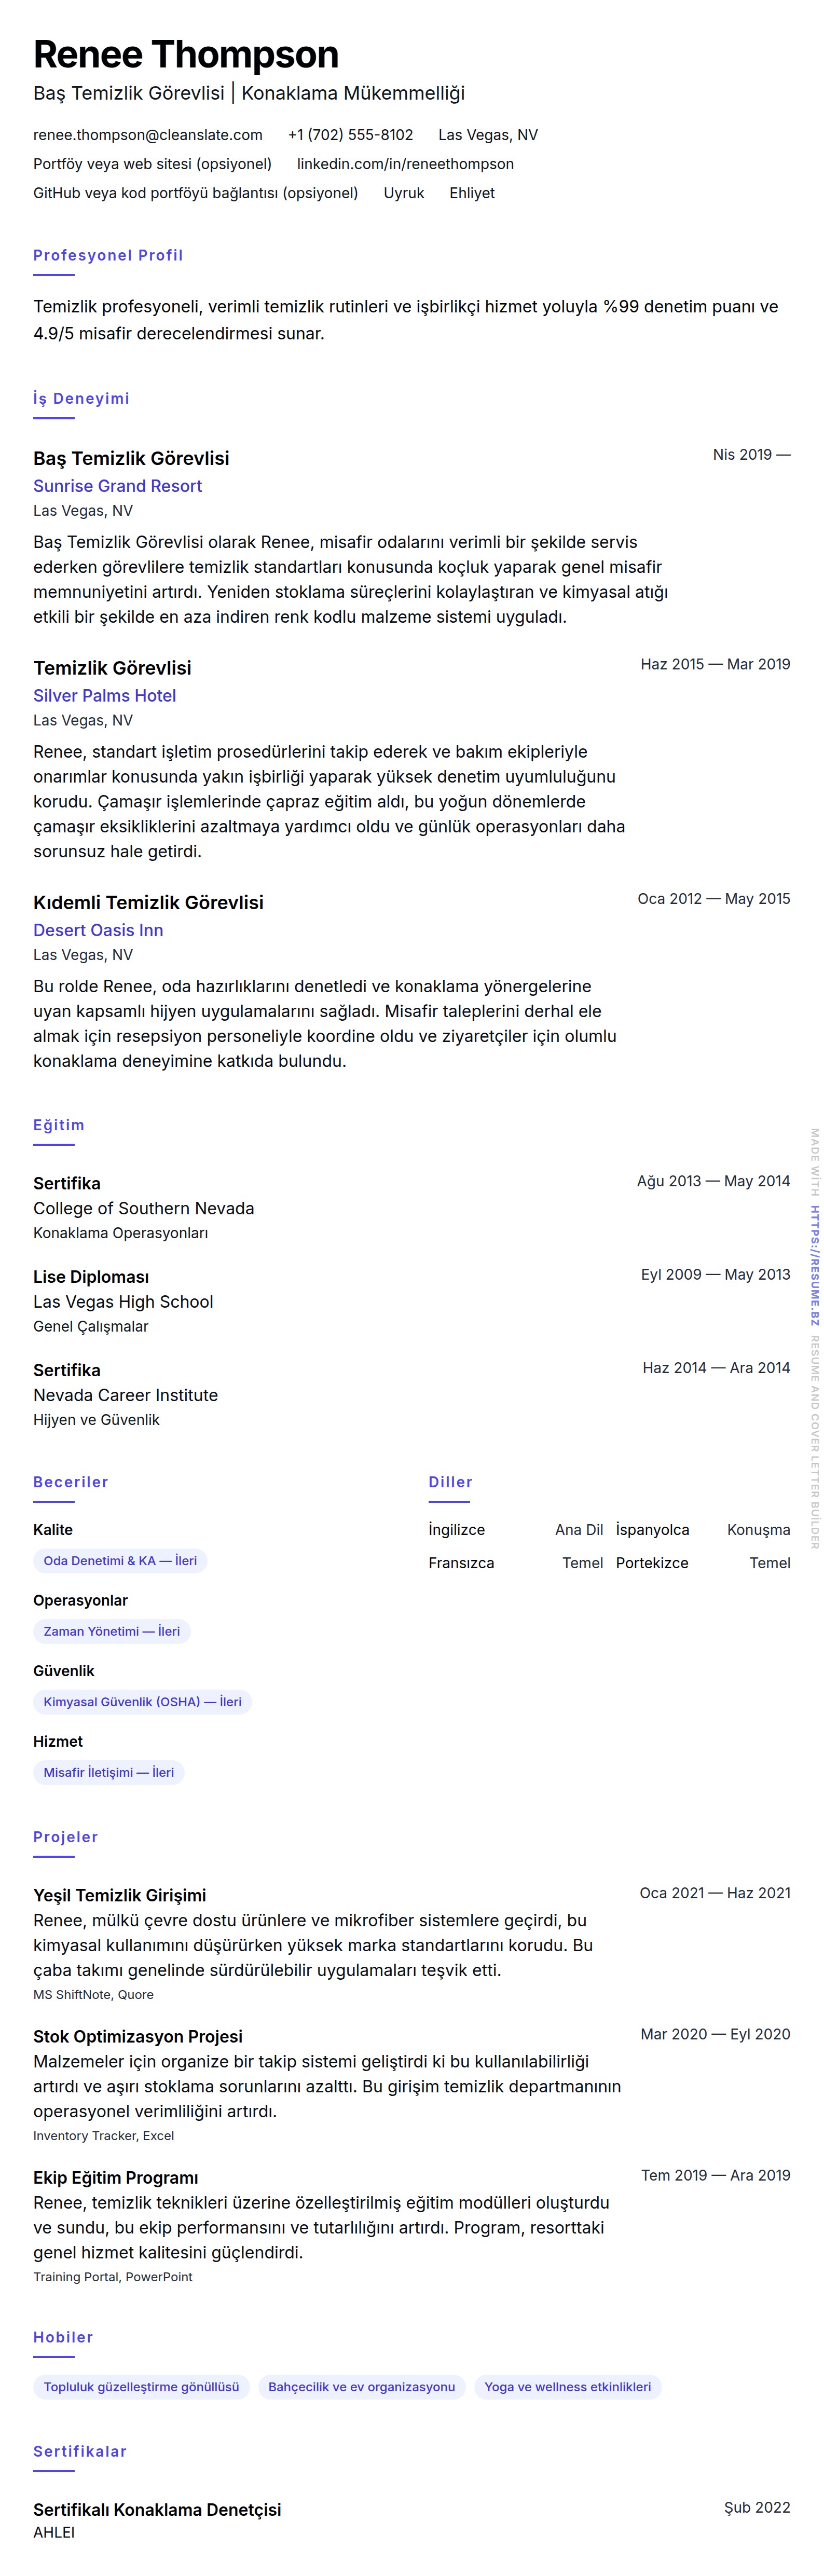Open the Desert Oasis Inn link
This screenshot has height=2576, width=824.
pos(98,930)
